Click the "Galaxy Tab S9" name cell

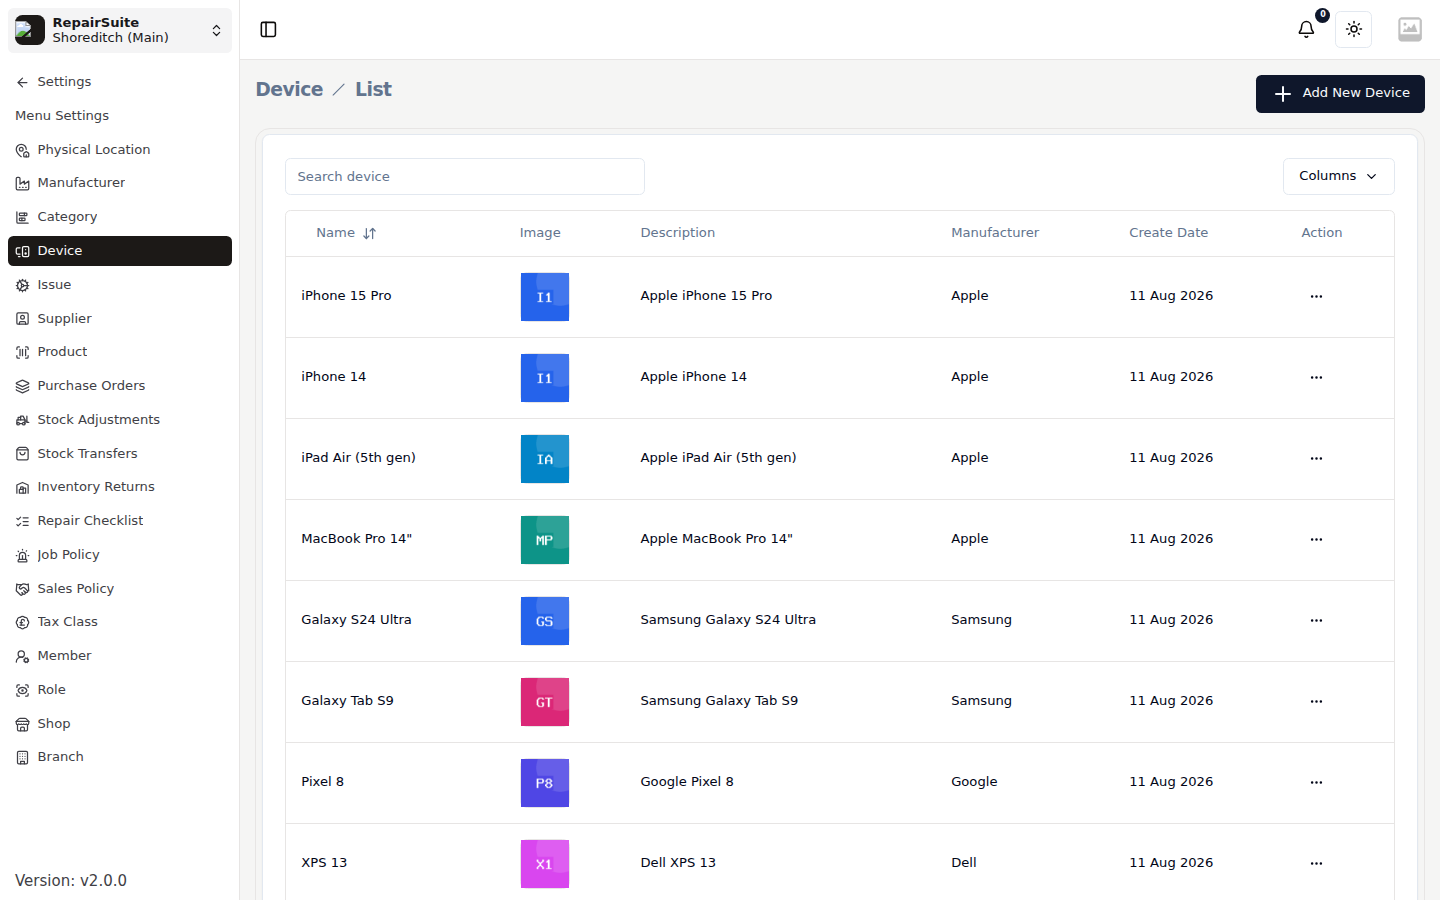347,701
